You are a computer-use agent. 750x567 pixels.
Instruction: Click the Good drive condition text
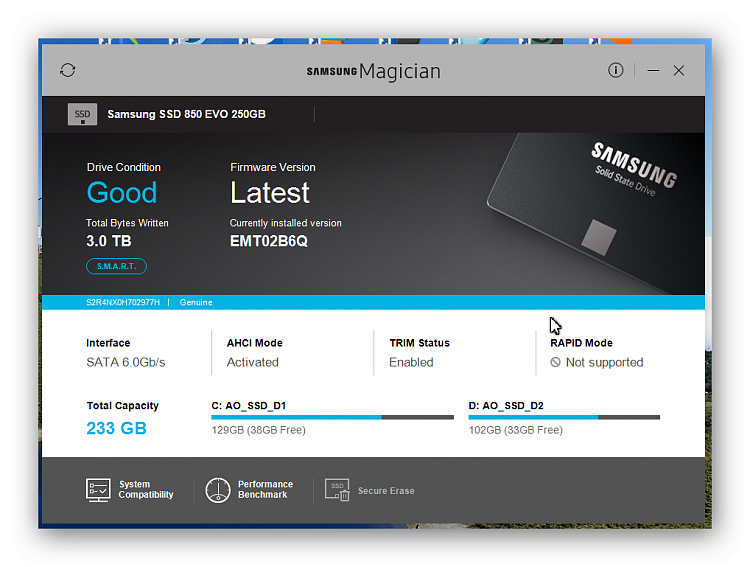click(121, 193)
